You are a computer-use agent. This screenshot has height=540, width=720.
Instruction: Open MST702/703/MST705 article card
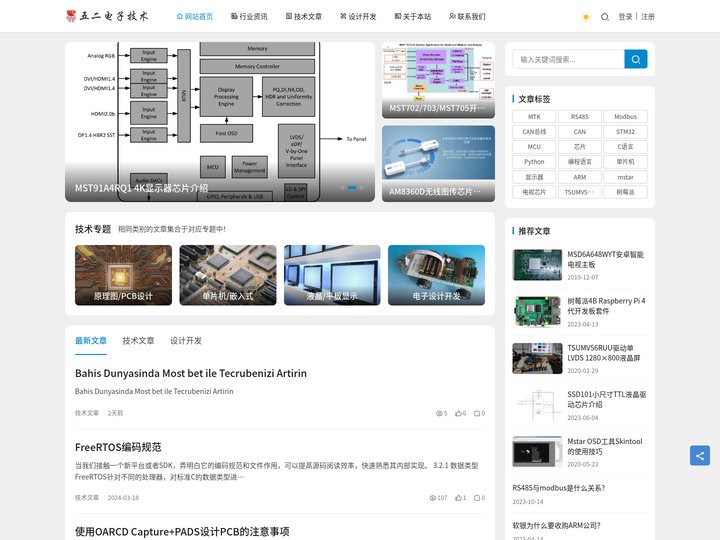click(438, 80)
